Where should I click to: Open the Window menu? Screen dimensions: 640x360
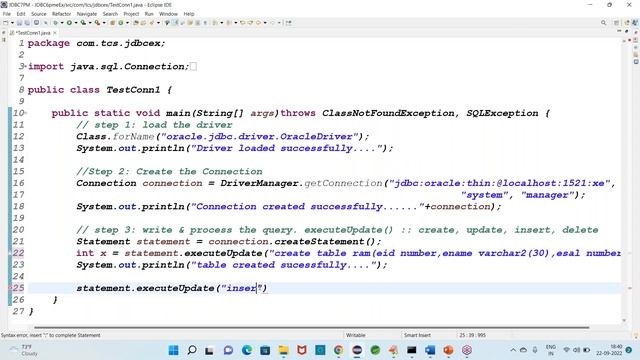pyautogui.click(x=168, y=14)
